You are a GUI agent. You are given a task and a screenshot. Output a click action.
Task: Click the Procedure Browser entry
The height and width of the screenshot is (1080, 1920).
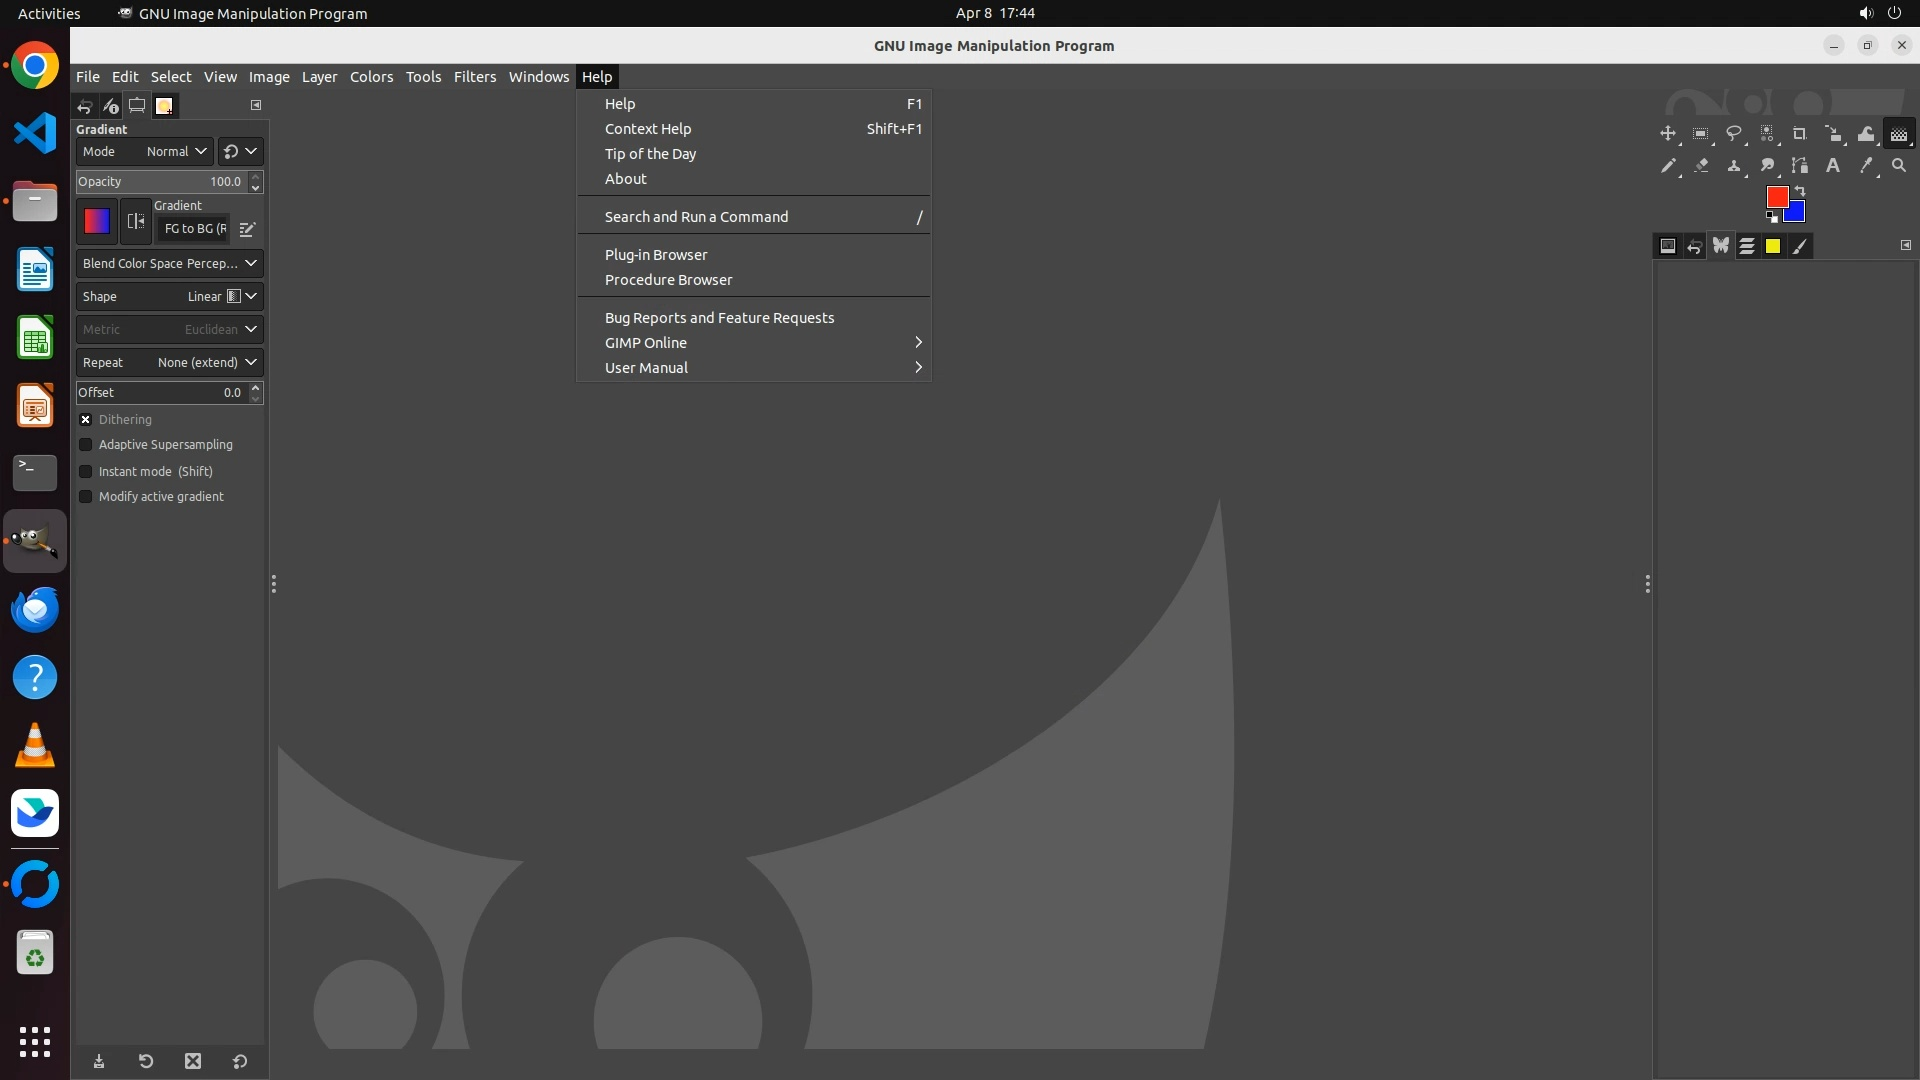[668, 280]
